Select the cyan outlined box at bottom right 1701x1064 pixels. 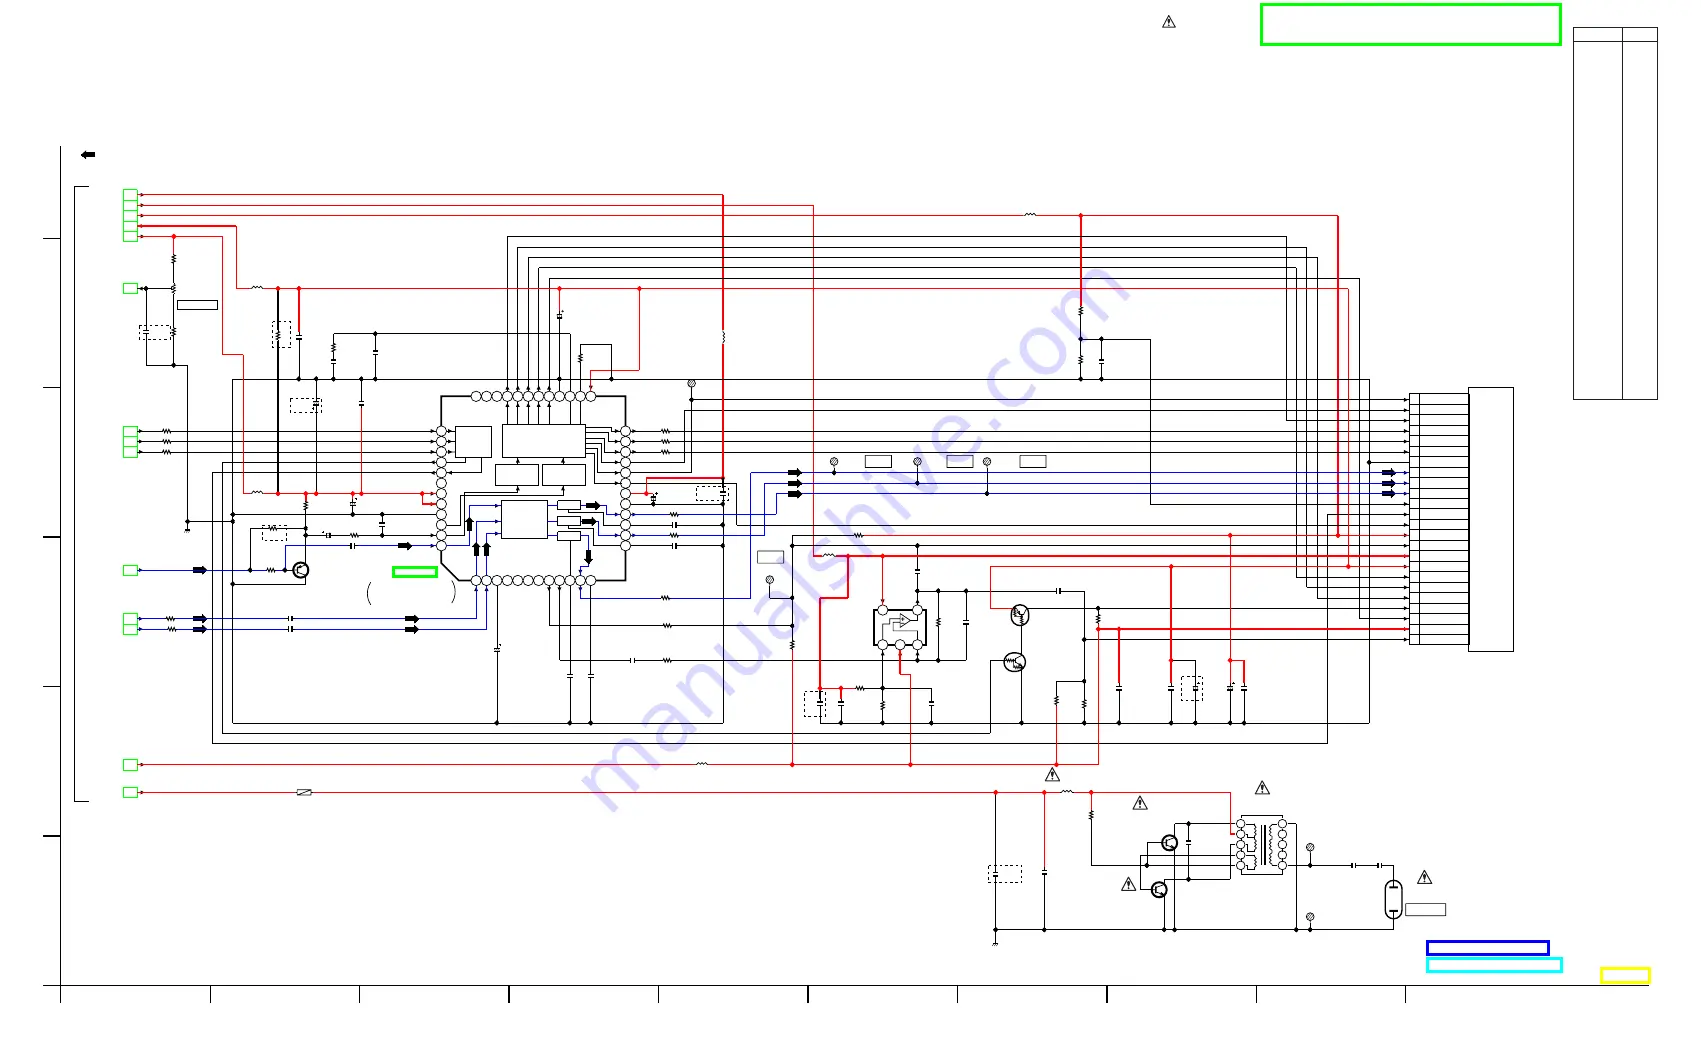tap(1494, 965)
